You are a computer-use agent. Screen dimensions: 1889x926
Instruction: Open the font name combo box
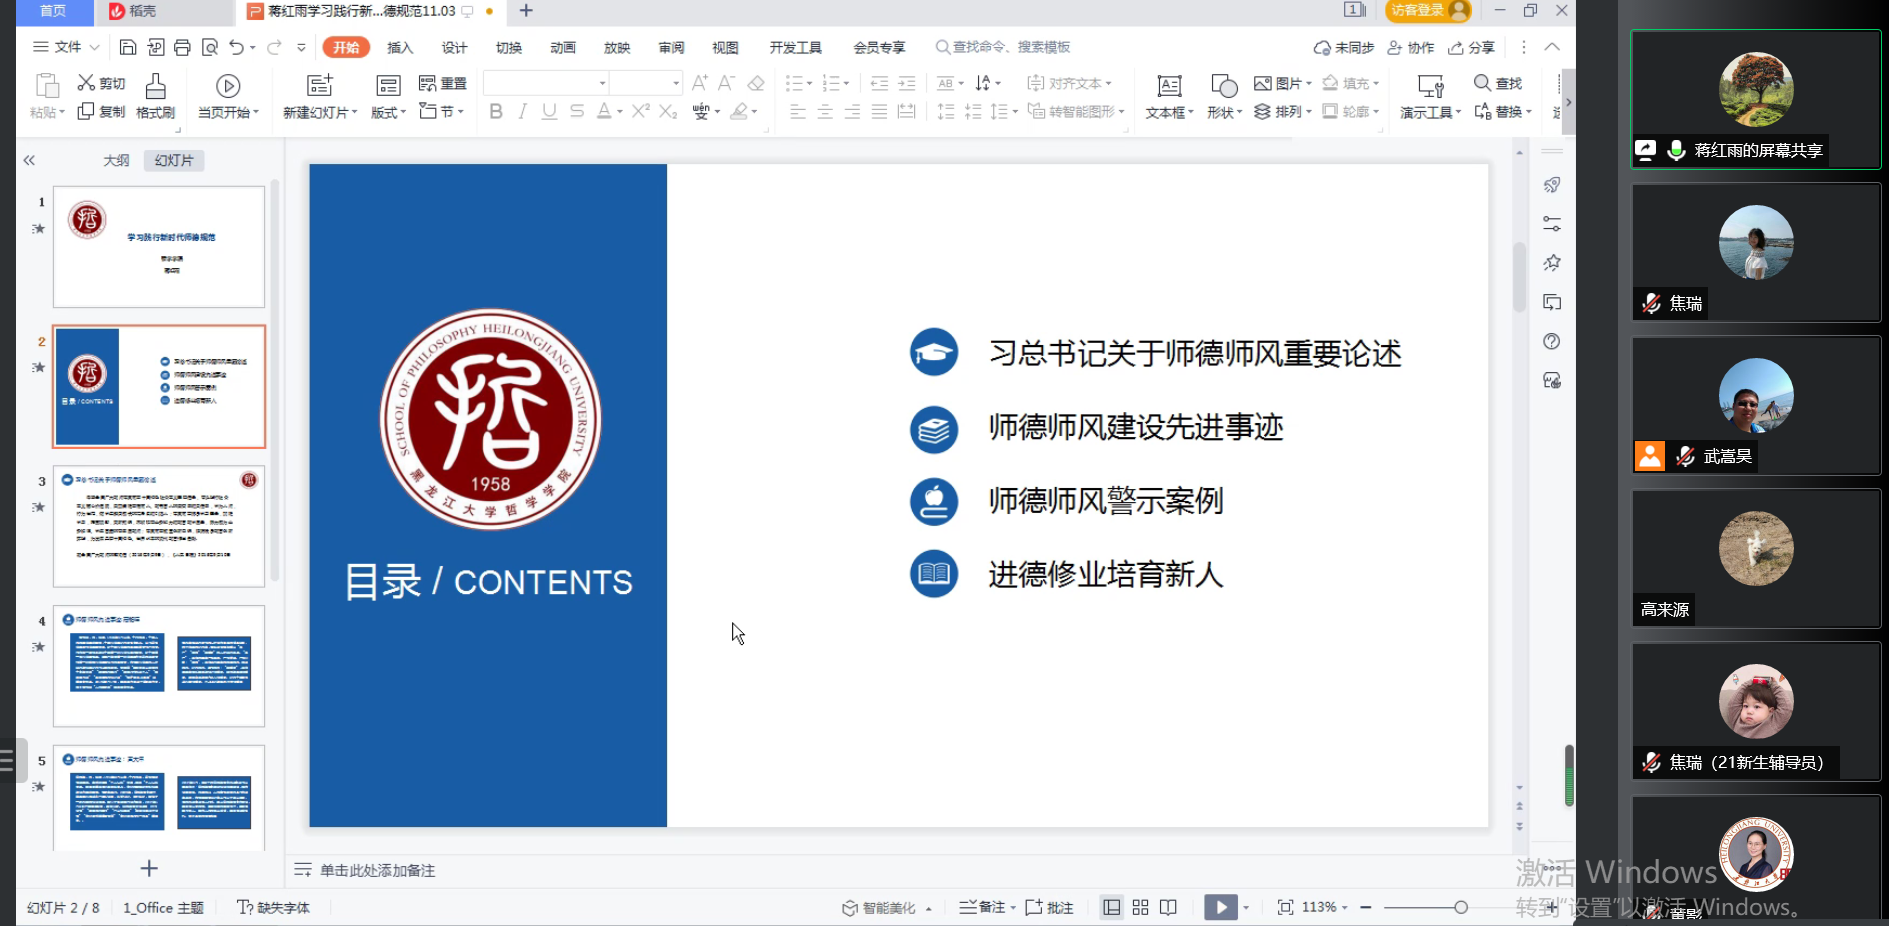click(x=545, y=83)
